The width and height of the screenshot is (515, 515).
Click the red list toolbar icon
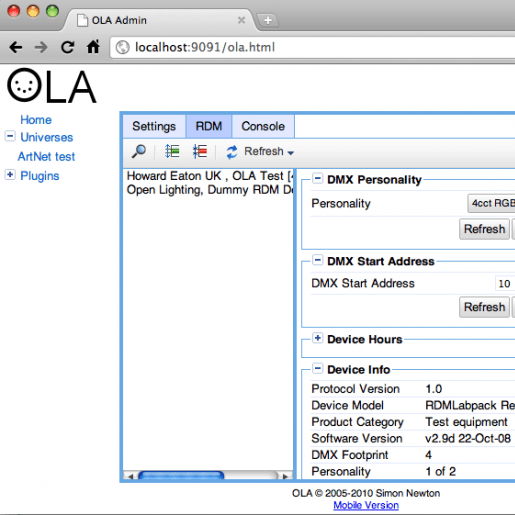200,151
